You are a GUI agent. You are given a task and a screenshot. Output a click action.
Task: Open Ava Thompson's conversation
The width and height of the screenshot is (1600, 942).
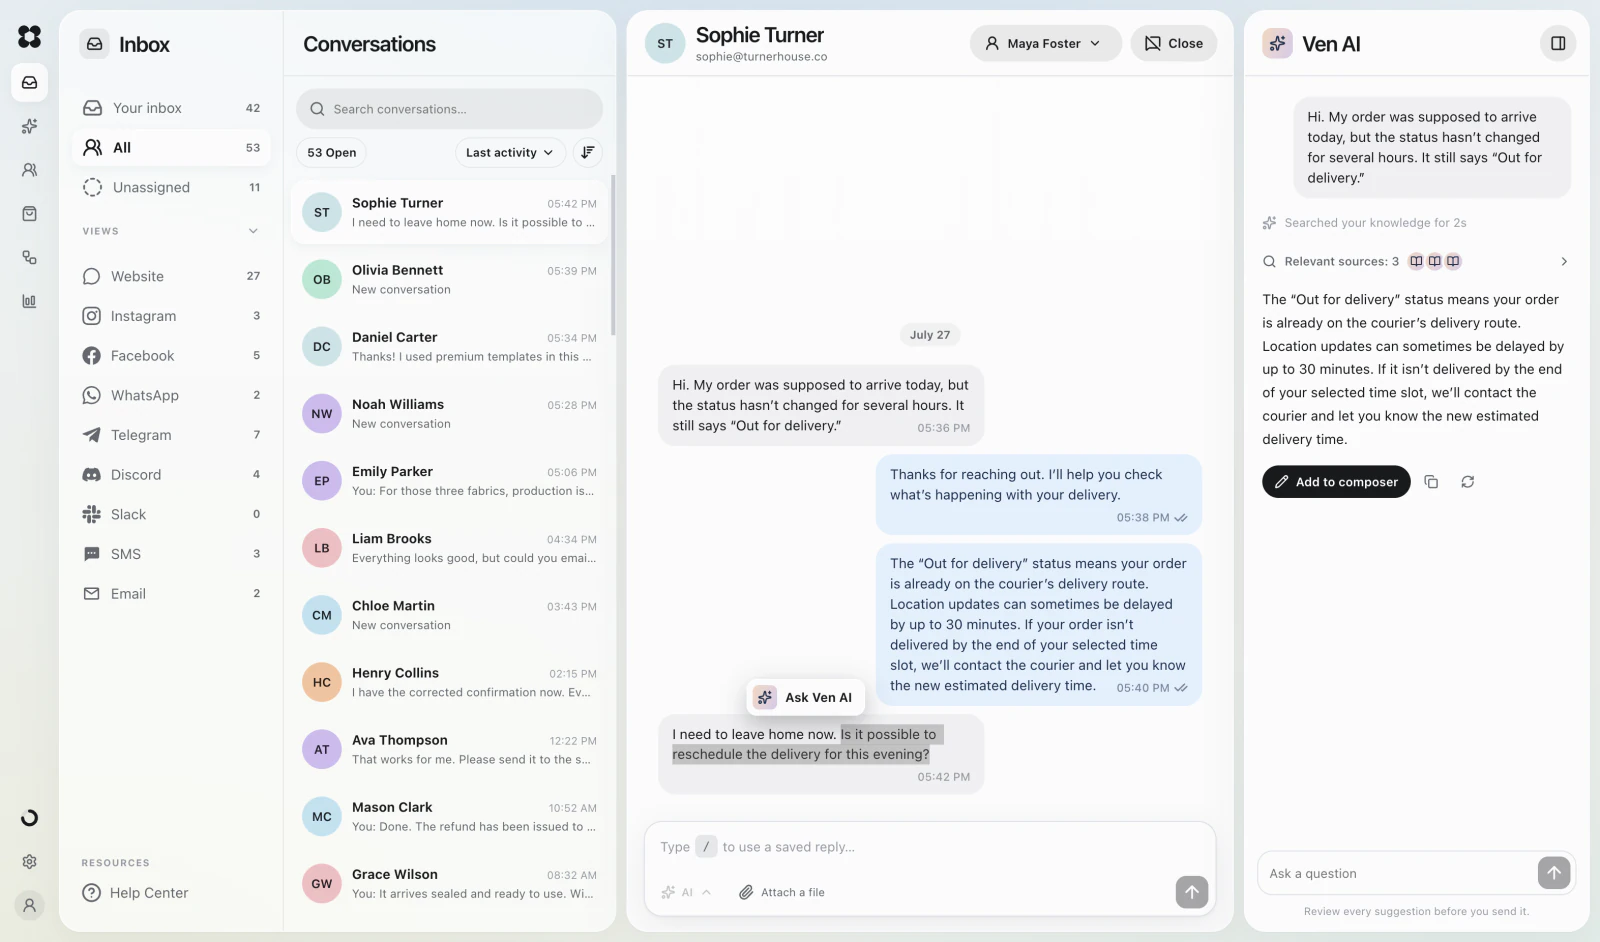pos(450,749)
